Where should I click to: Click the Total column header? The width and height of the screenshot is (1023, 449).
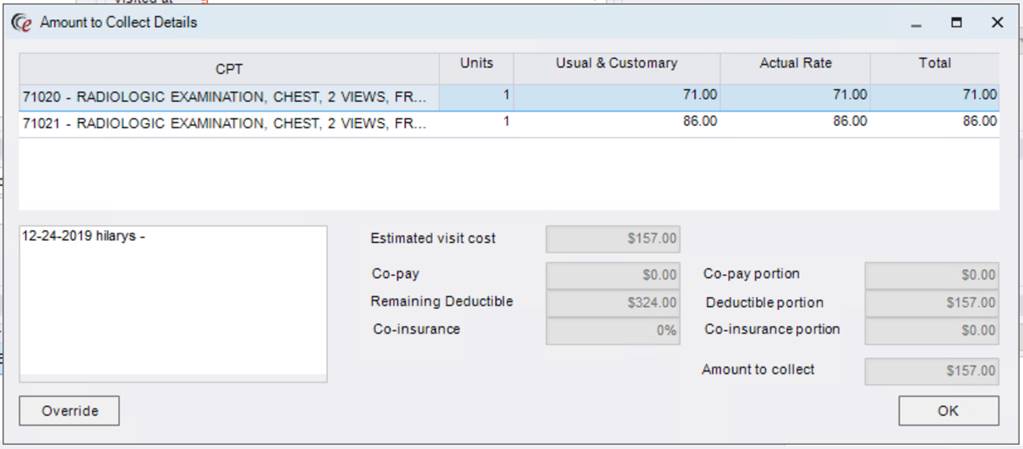coord(934,64)
